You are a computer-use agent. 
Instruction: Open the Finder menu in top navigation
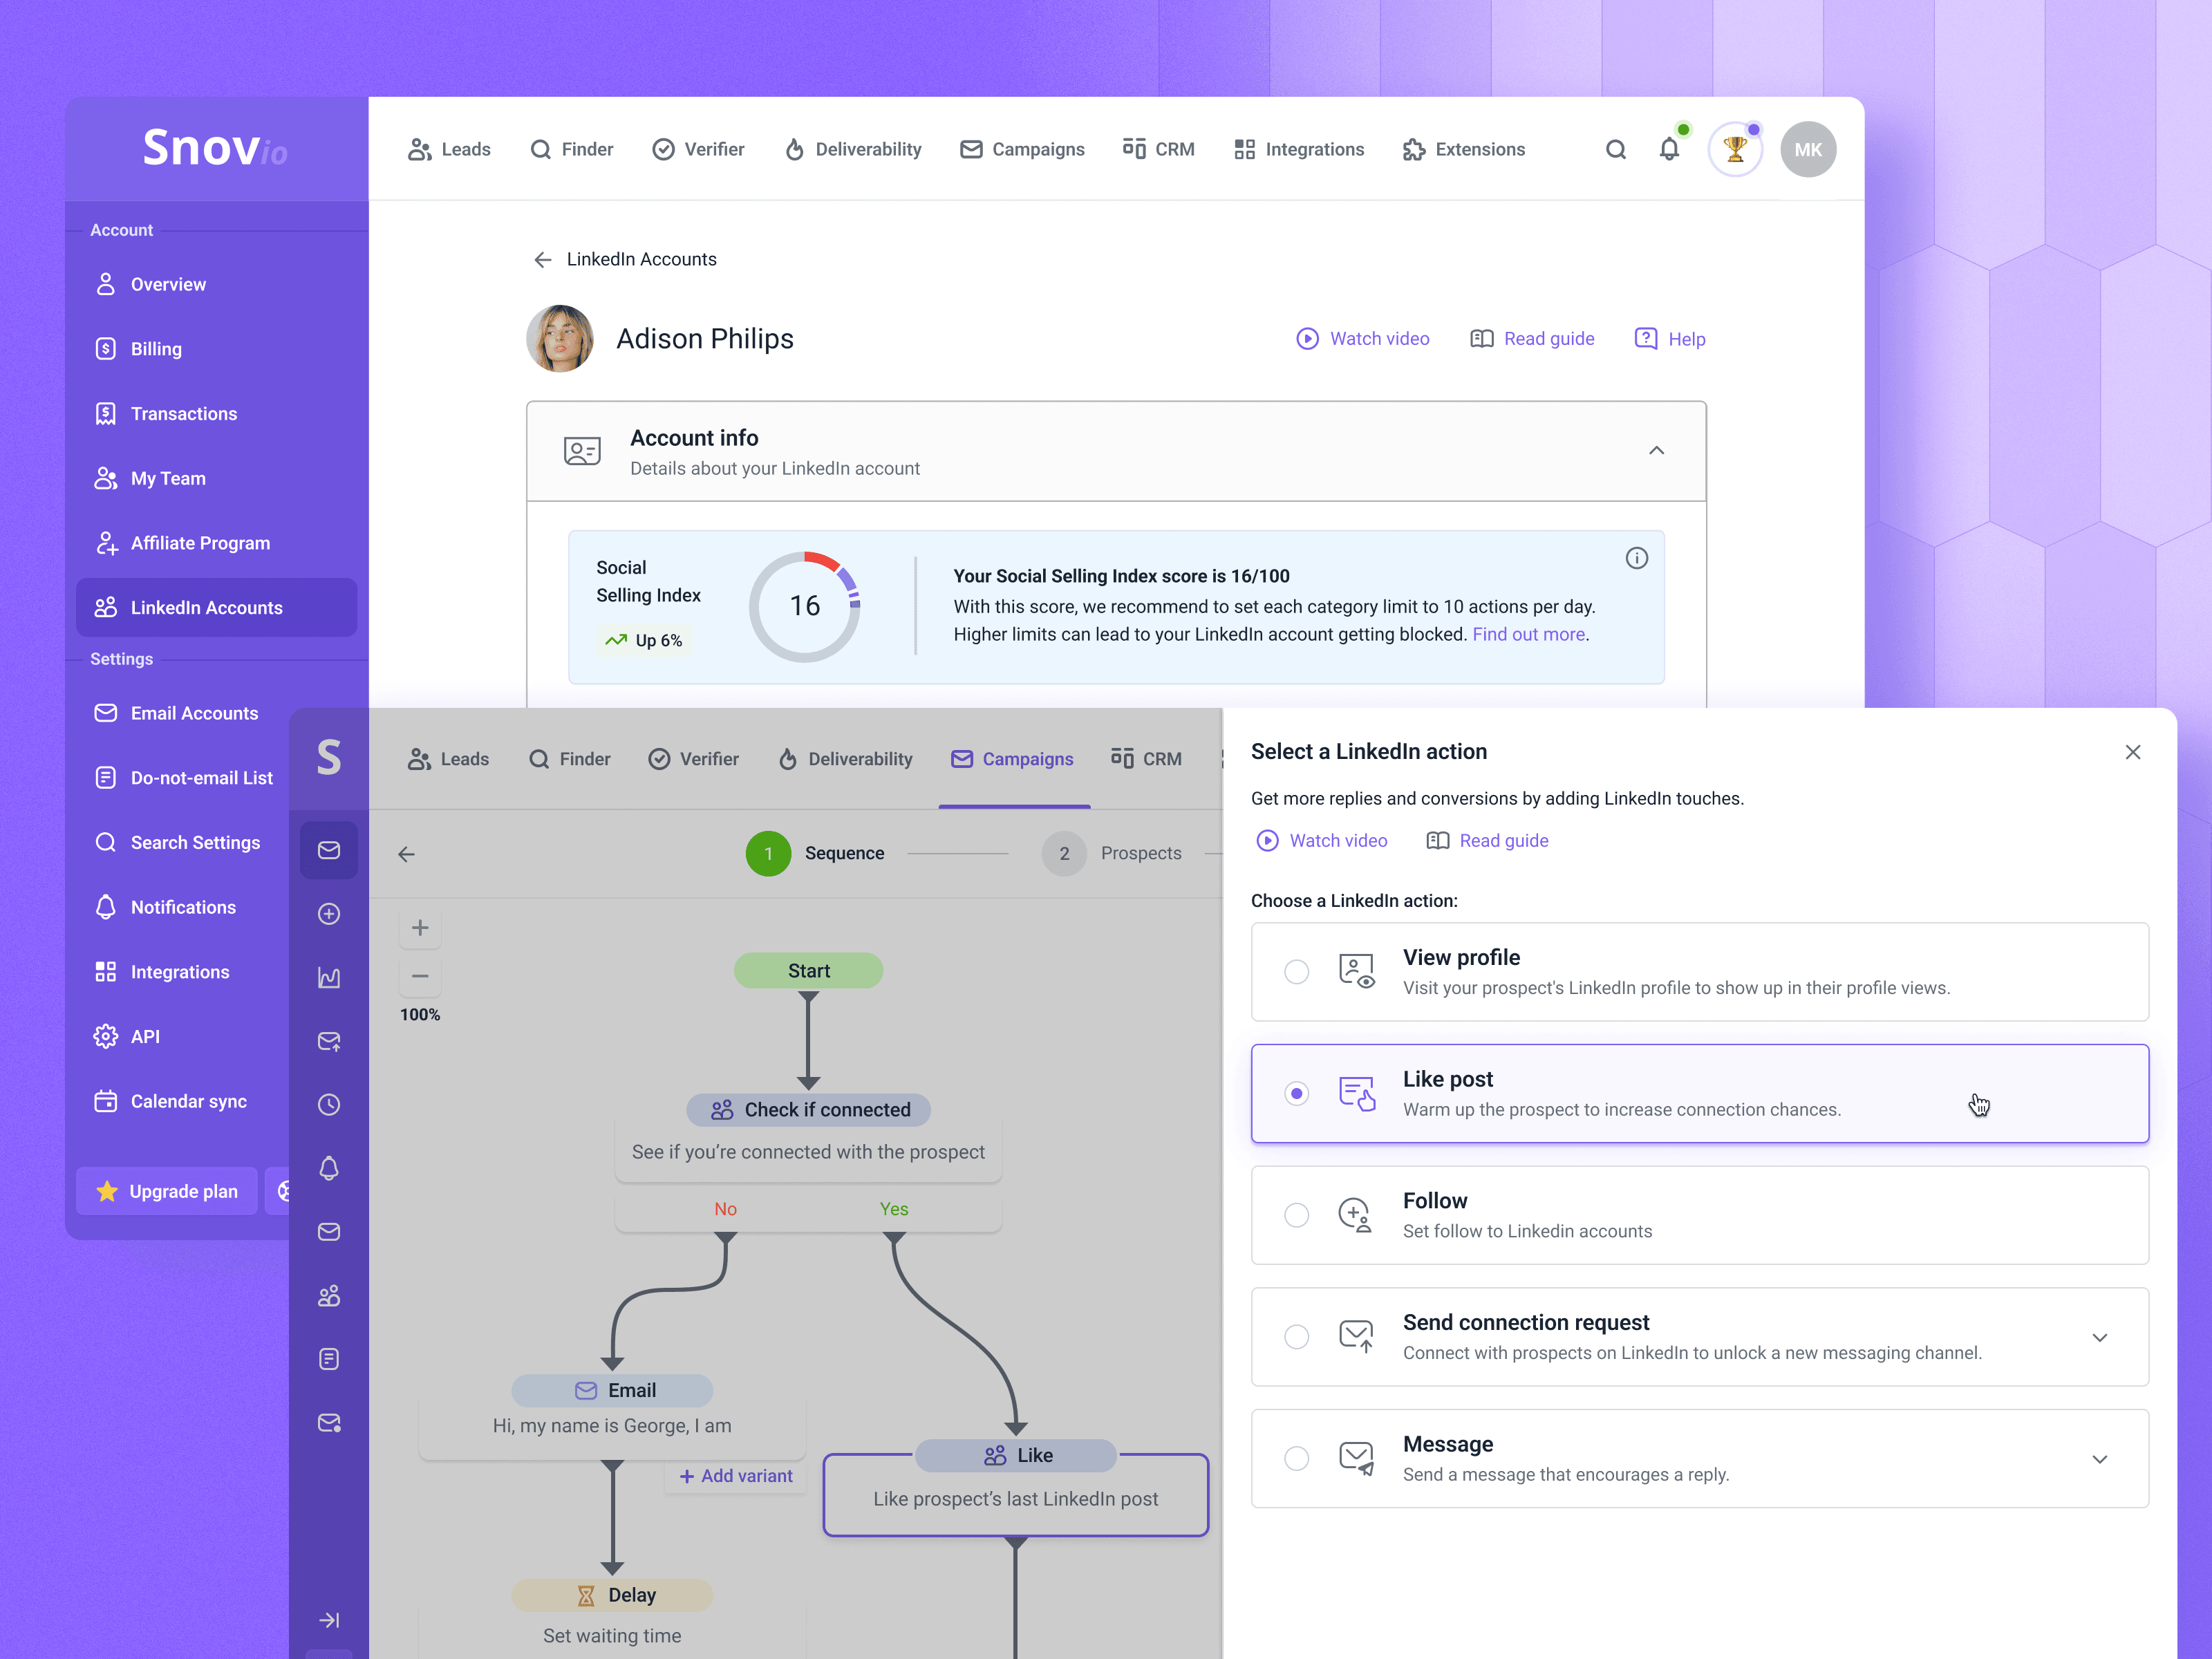[571, 150]
